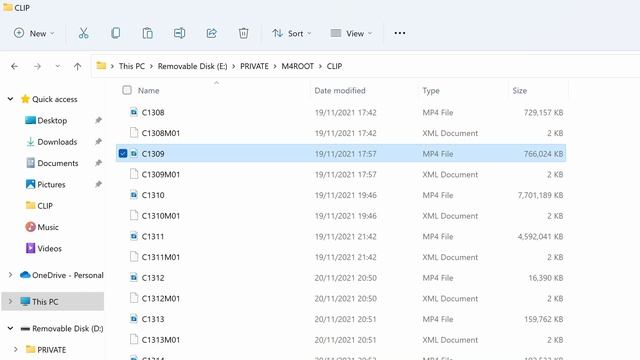Select the C1310M01 file name

tap(160, 216)
